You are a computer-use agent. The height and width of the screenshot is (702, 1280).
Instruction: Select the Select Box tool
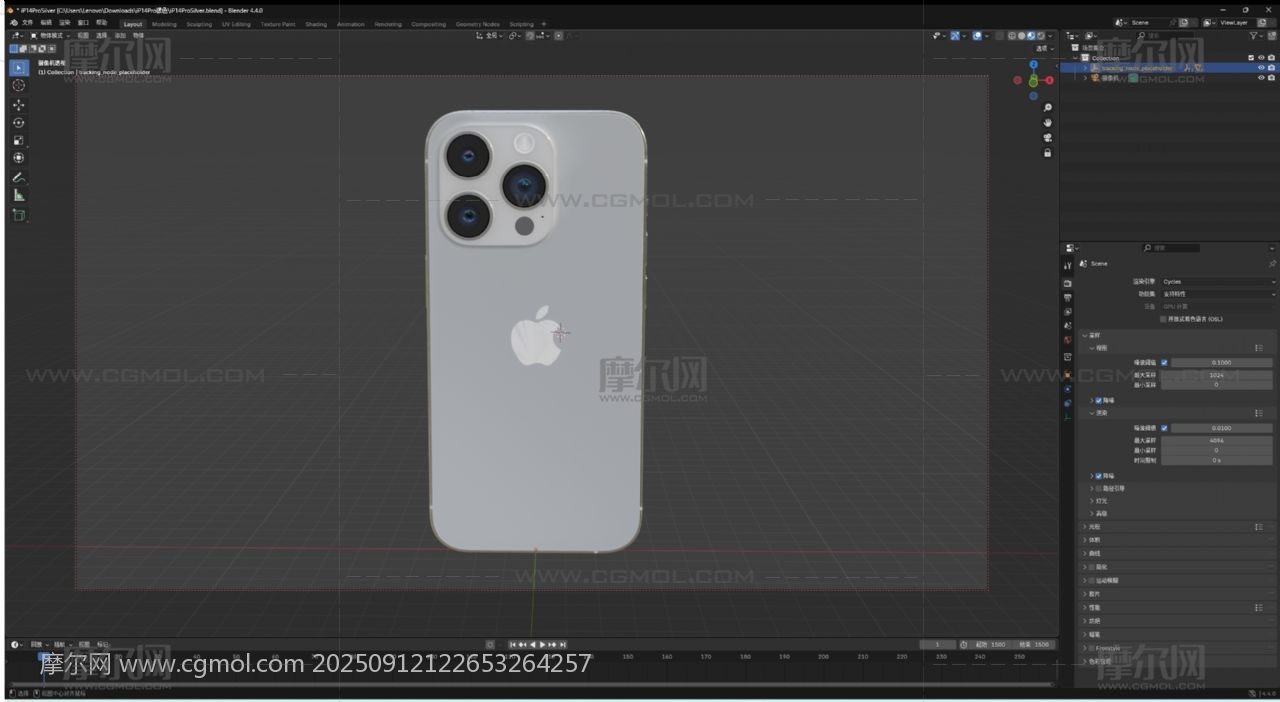(18, 67)
